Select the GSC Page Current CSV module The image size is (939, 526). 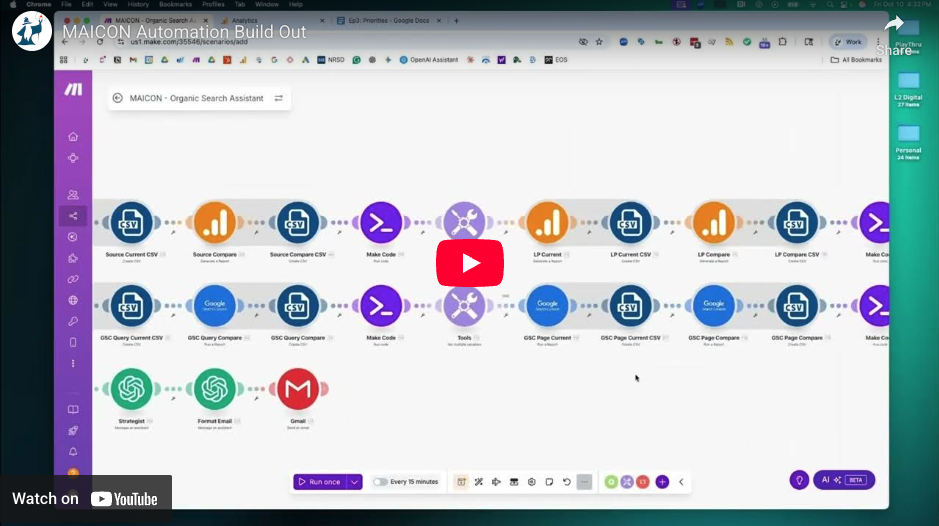point(631,306)
